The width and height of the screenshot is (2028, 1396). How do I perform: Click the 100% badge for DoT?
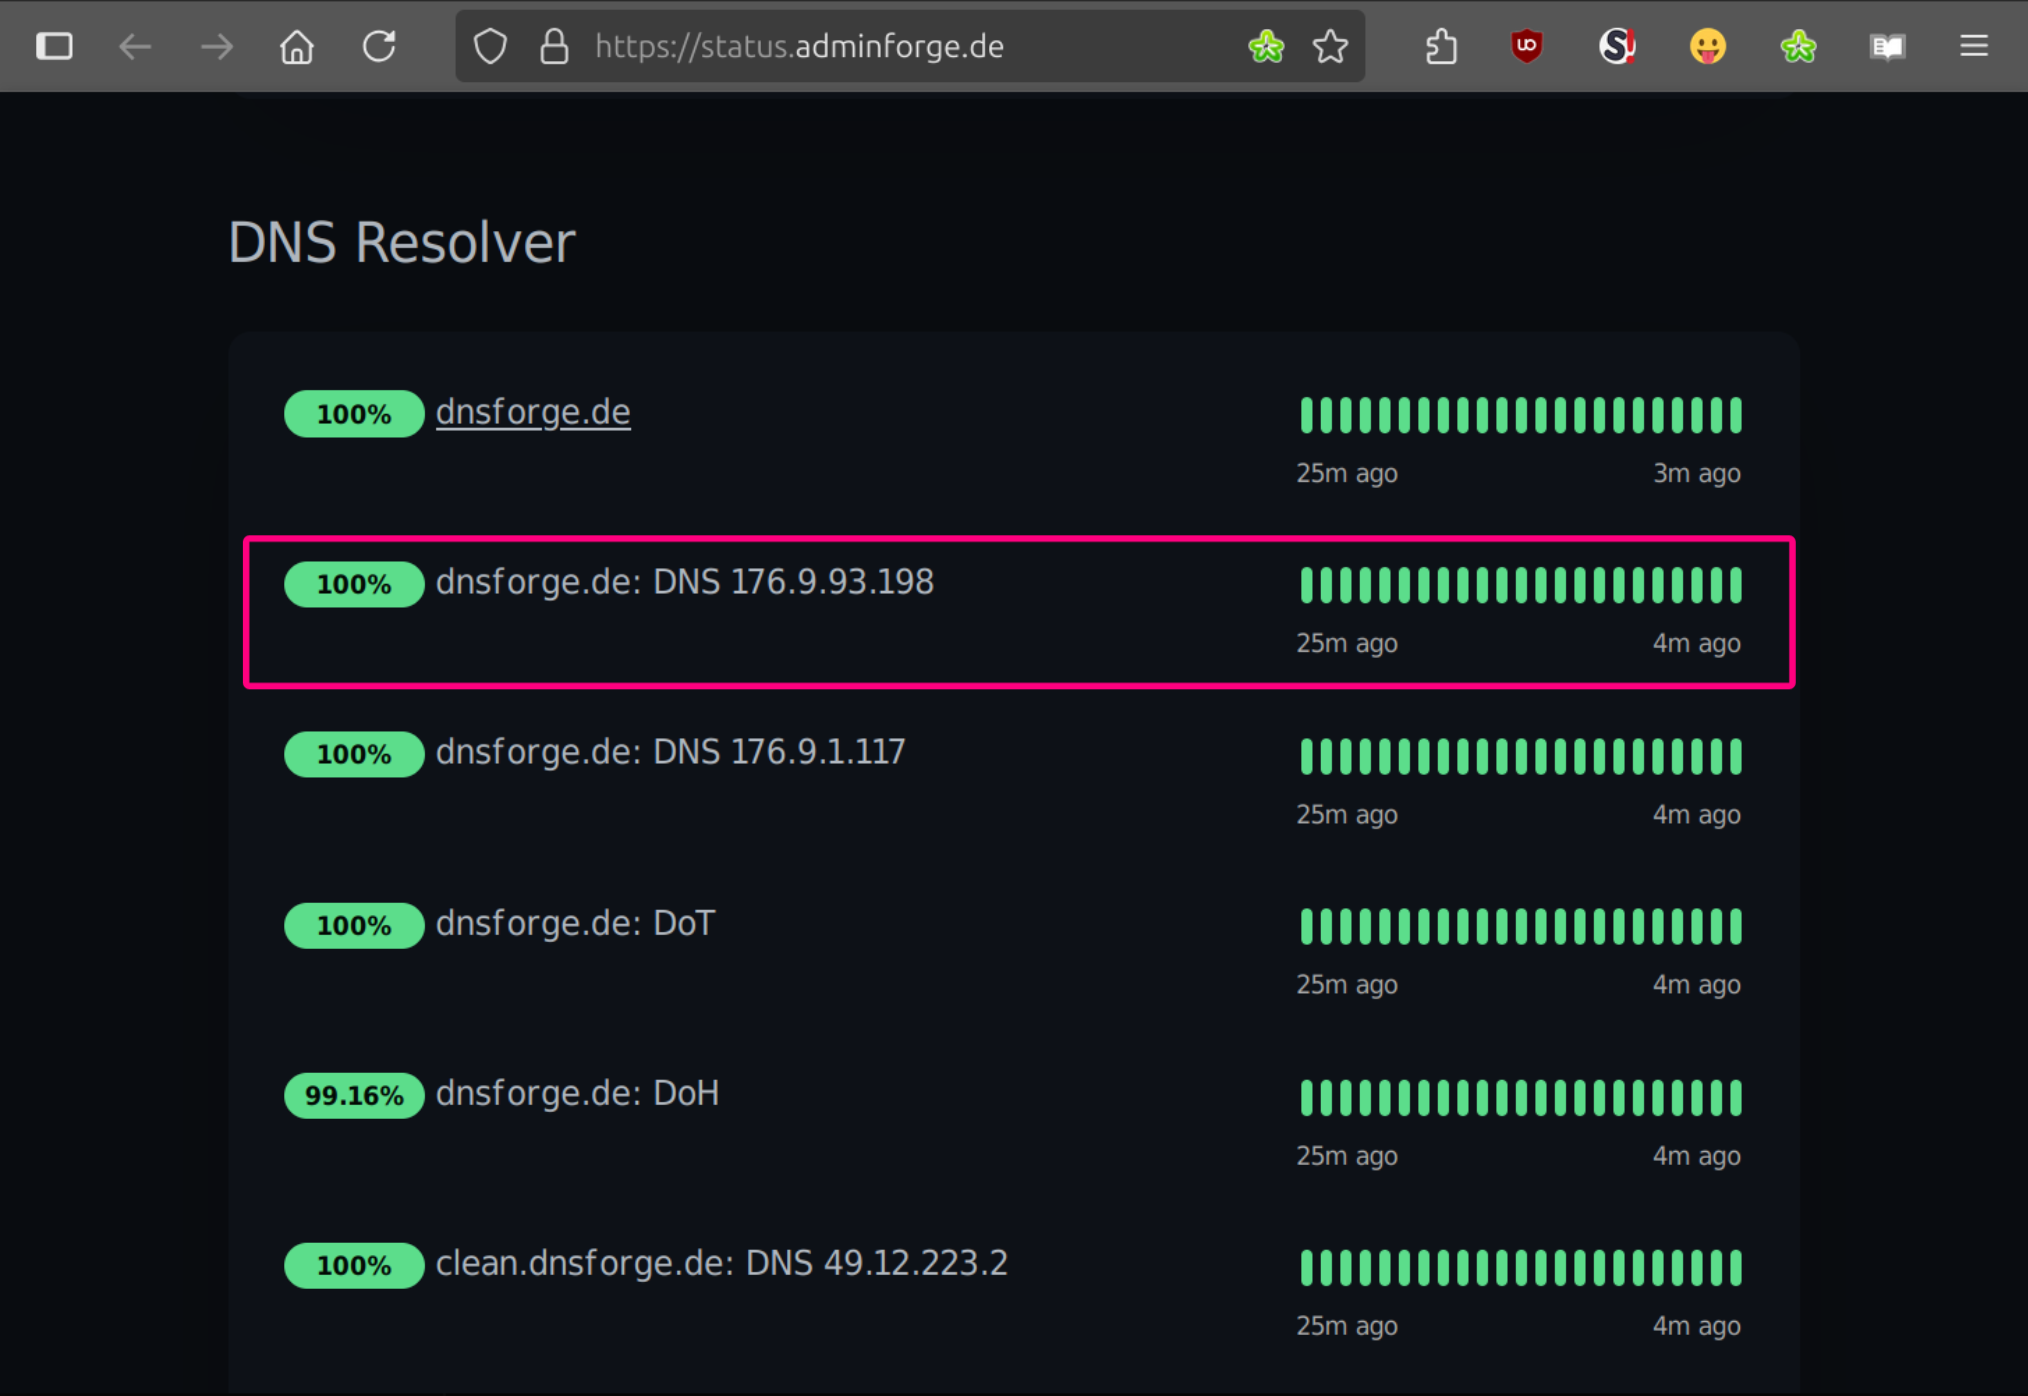coord(354,925)
